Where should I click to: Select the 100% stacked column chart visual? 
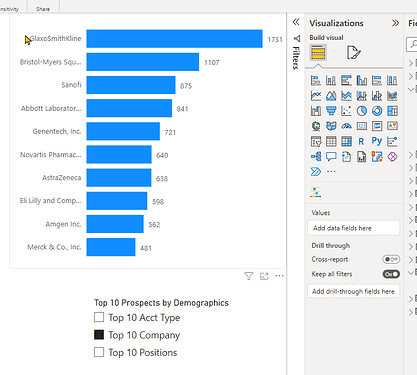tap(392, 80)
